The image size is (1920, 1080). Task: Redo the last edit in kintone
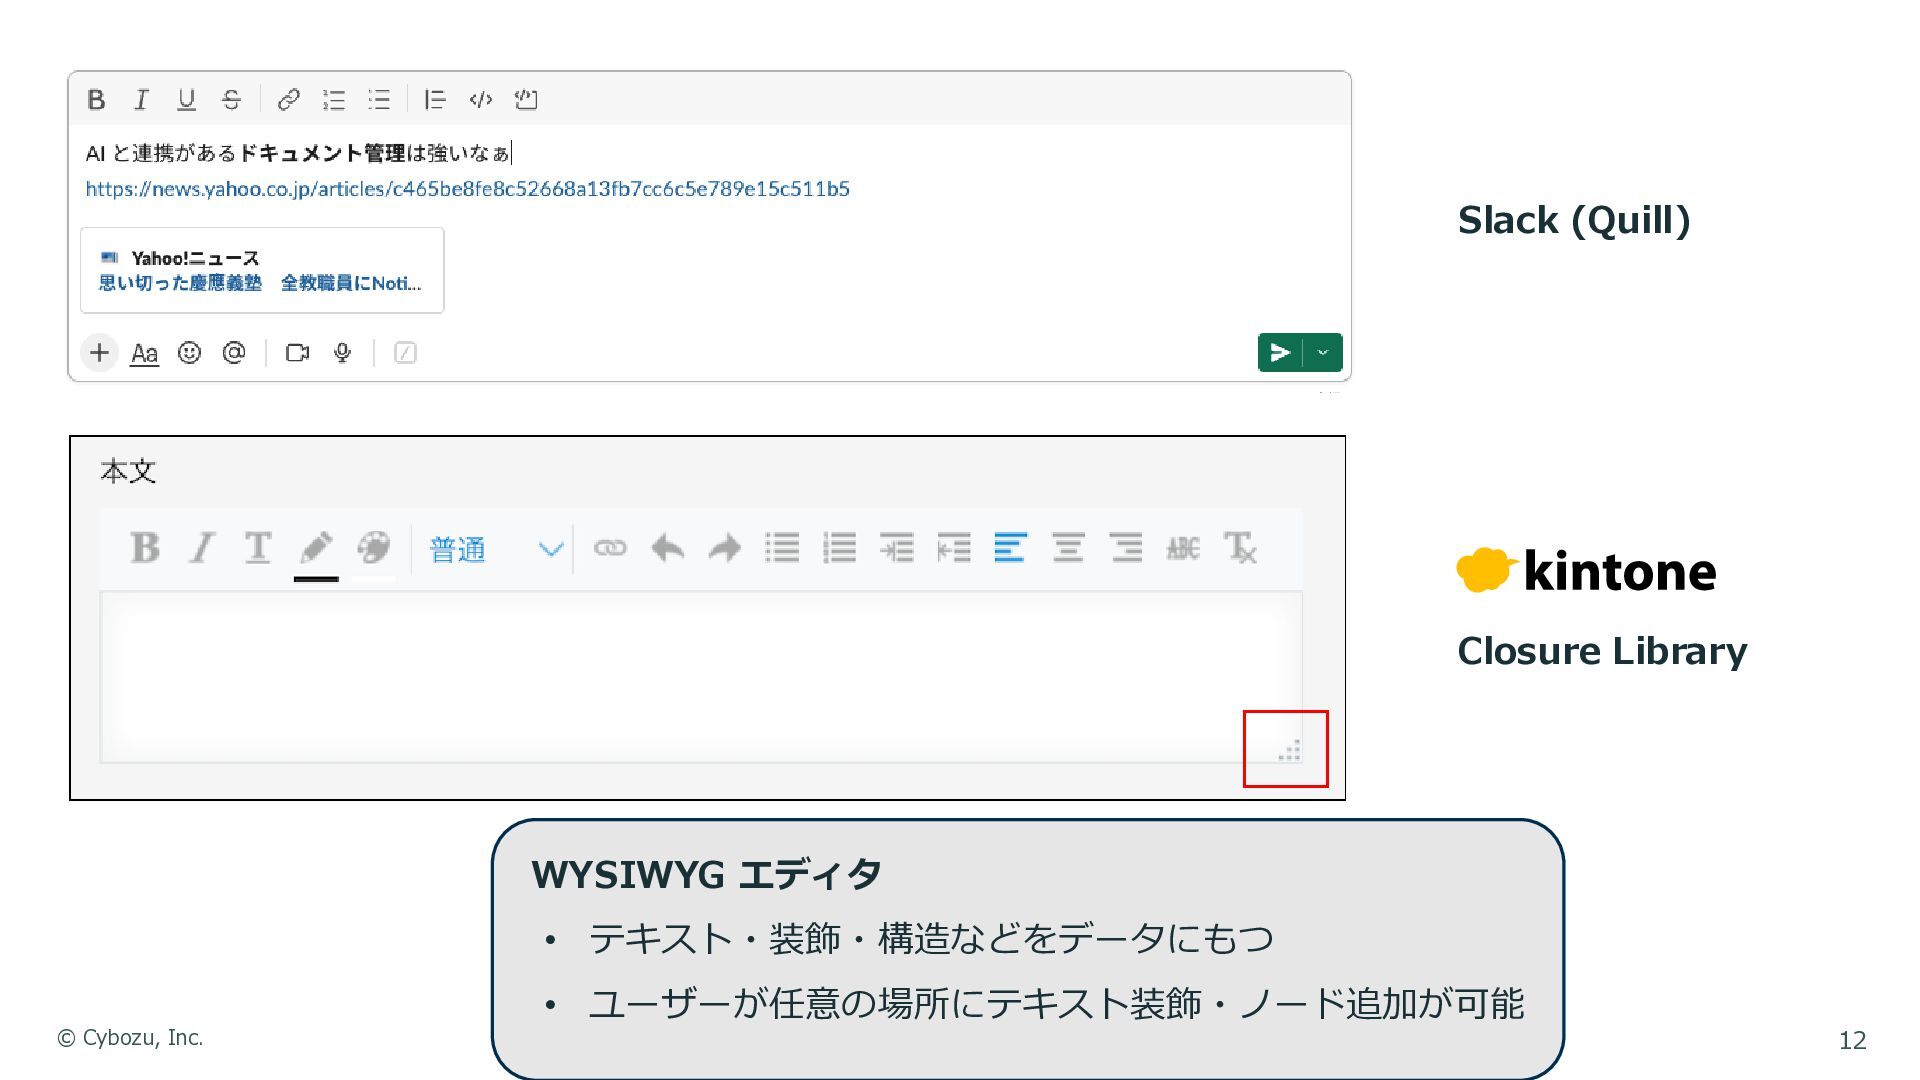pyautogui.click(x=725, y=548)
